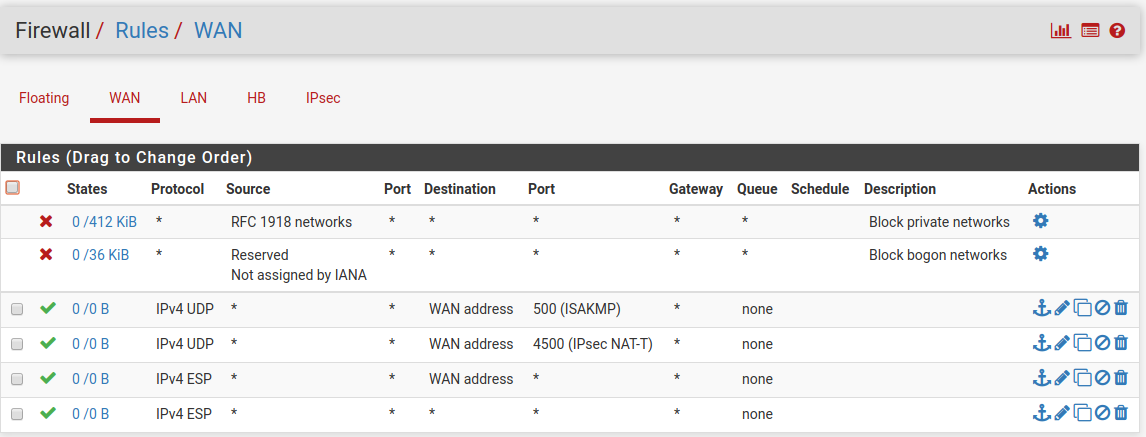Disable the last IPv4 ESP rule
The image size is (1146, 437).
(x=1102, y=412)
